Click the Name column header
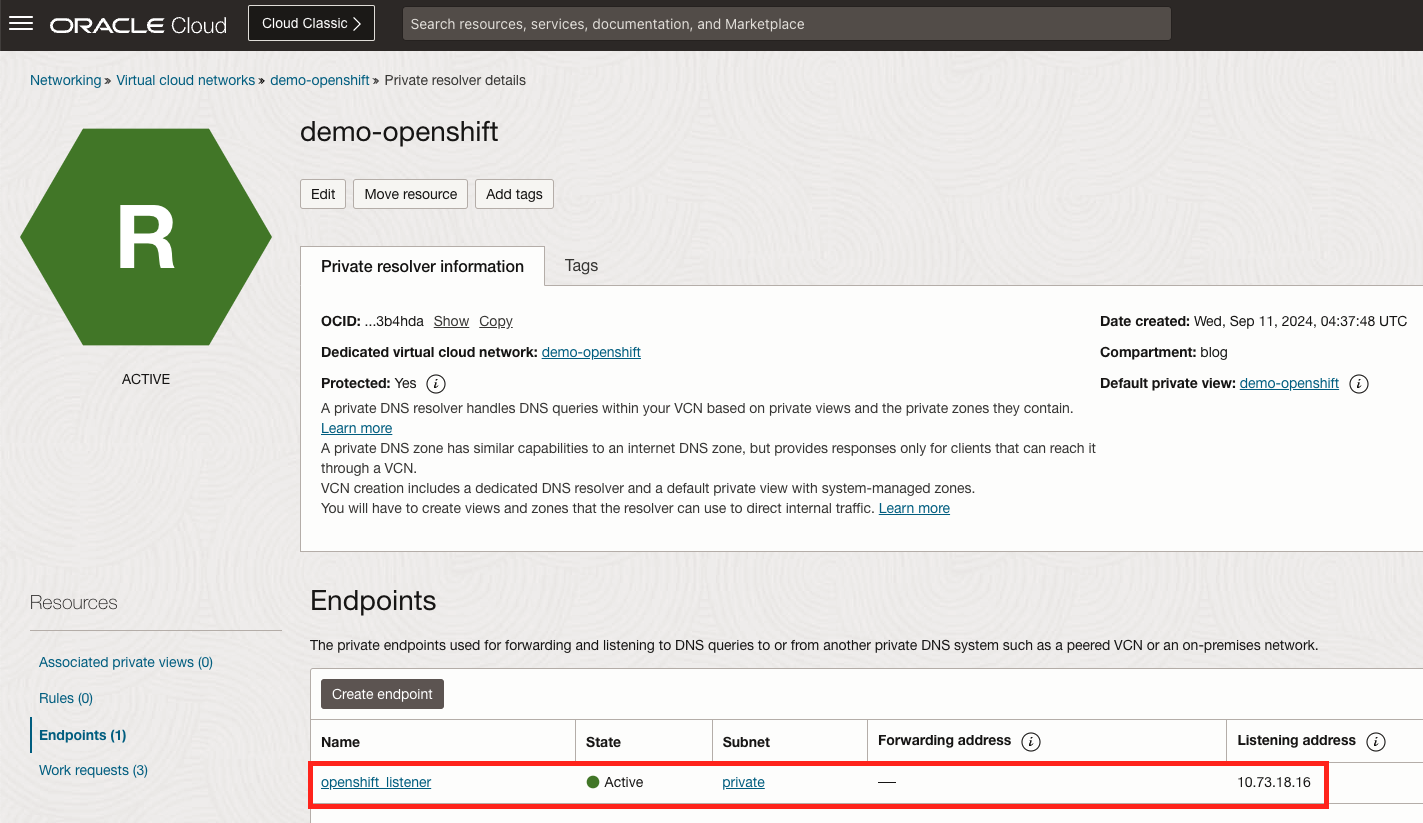This screenshot has height=823, width=1423. coord(340,742)
